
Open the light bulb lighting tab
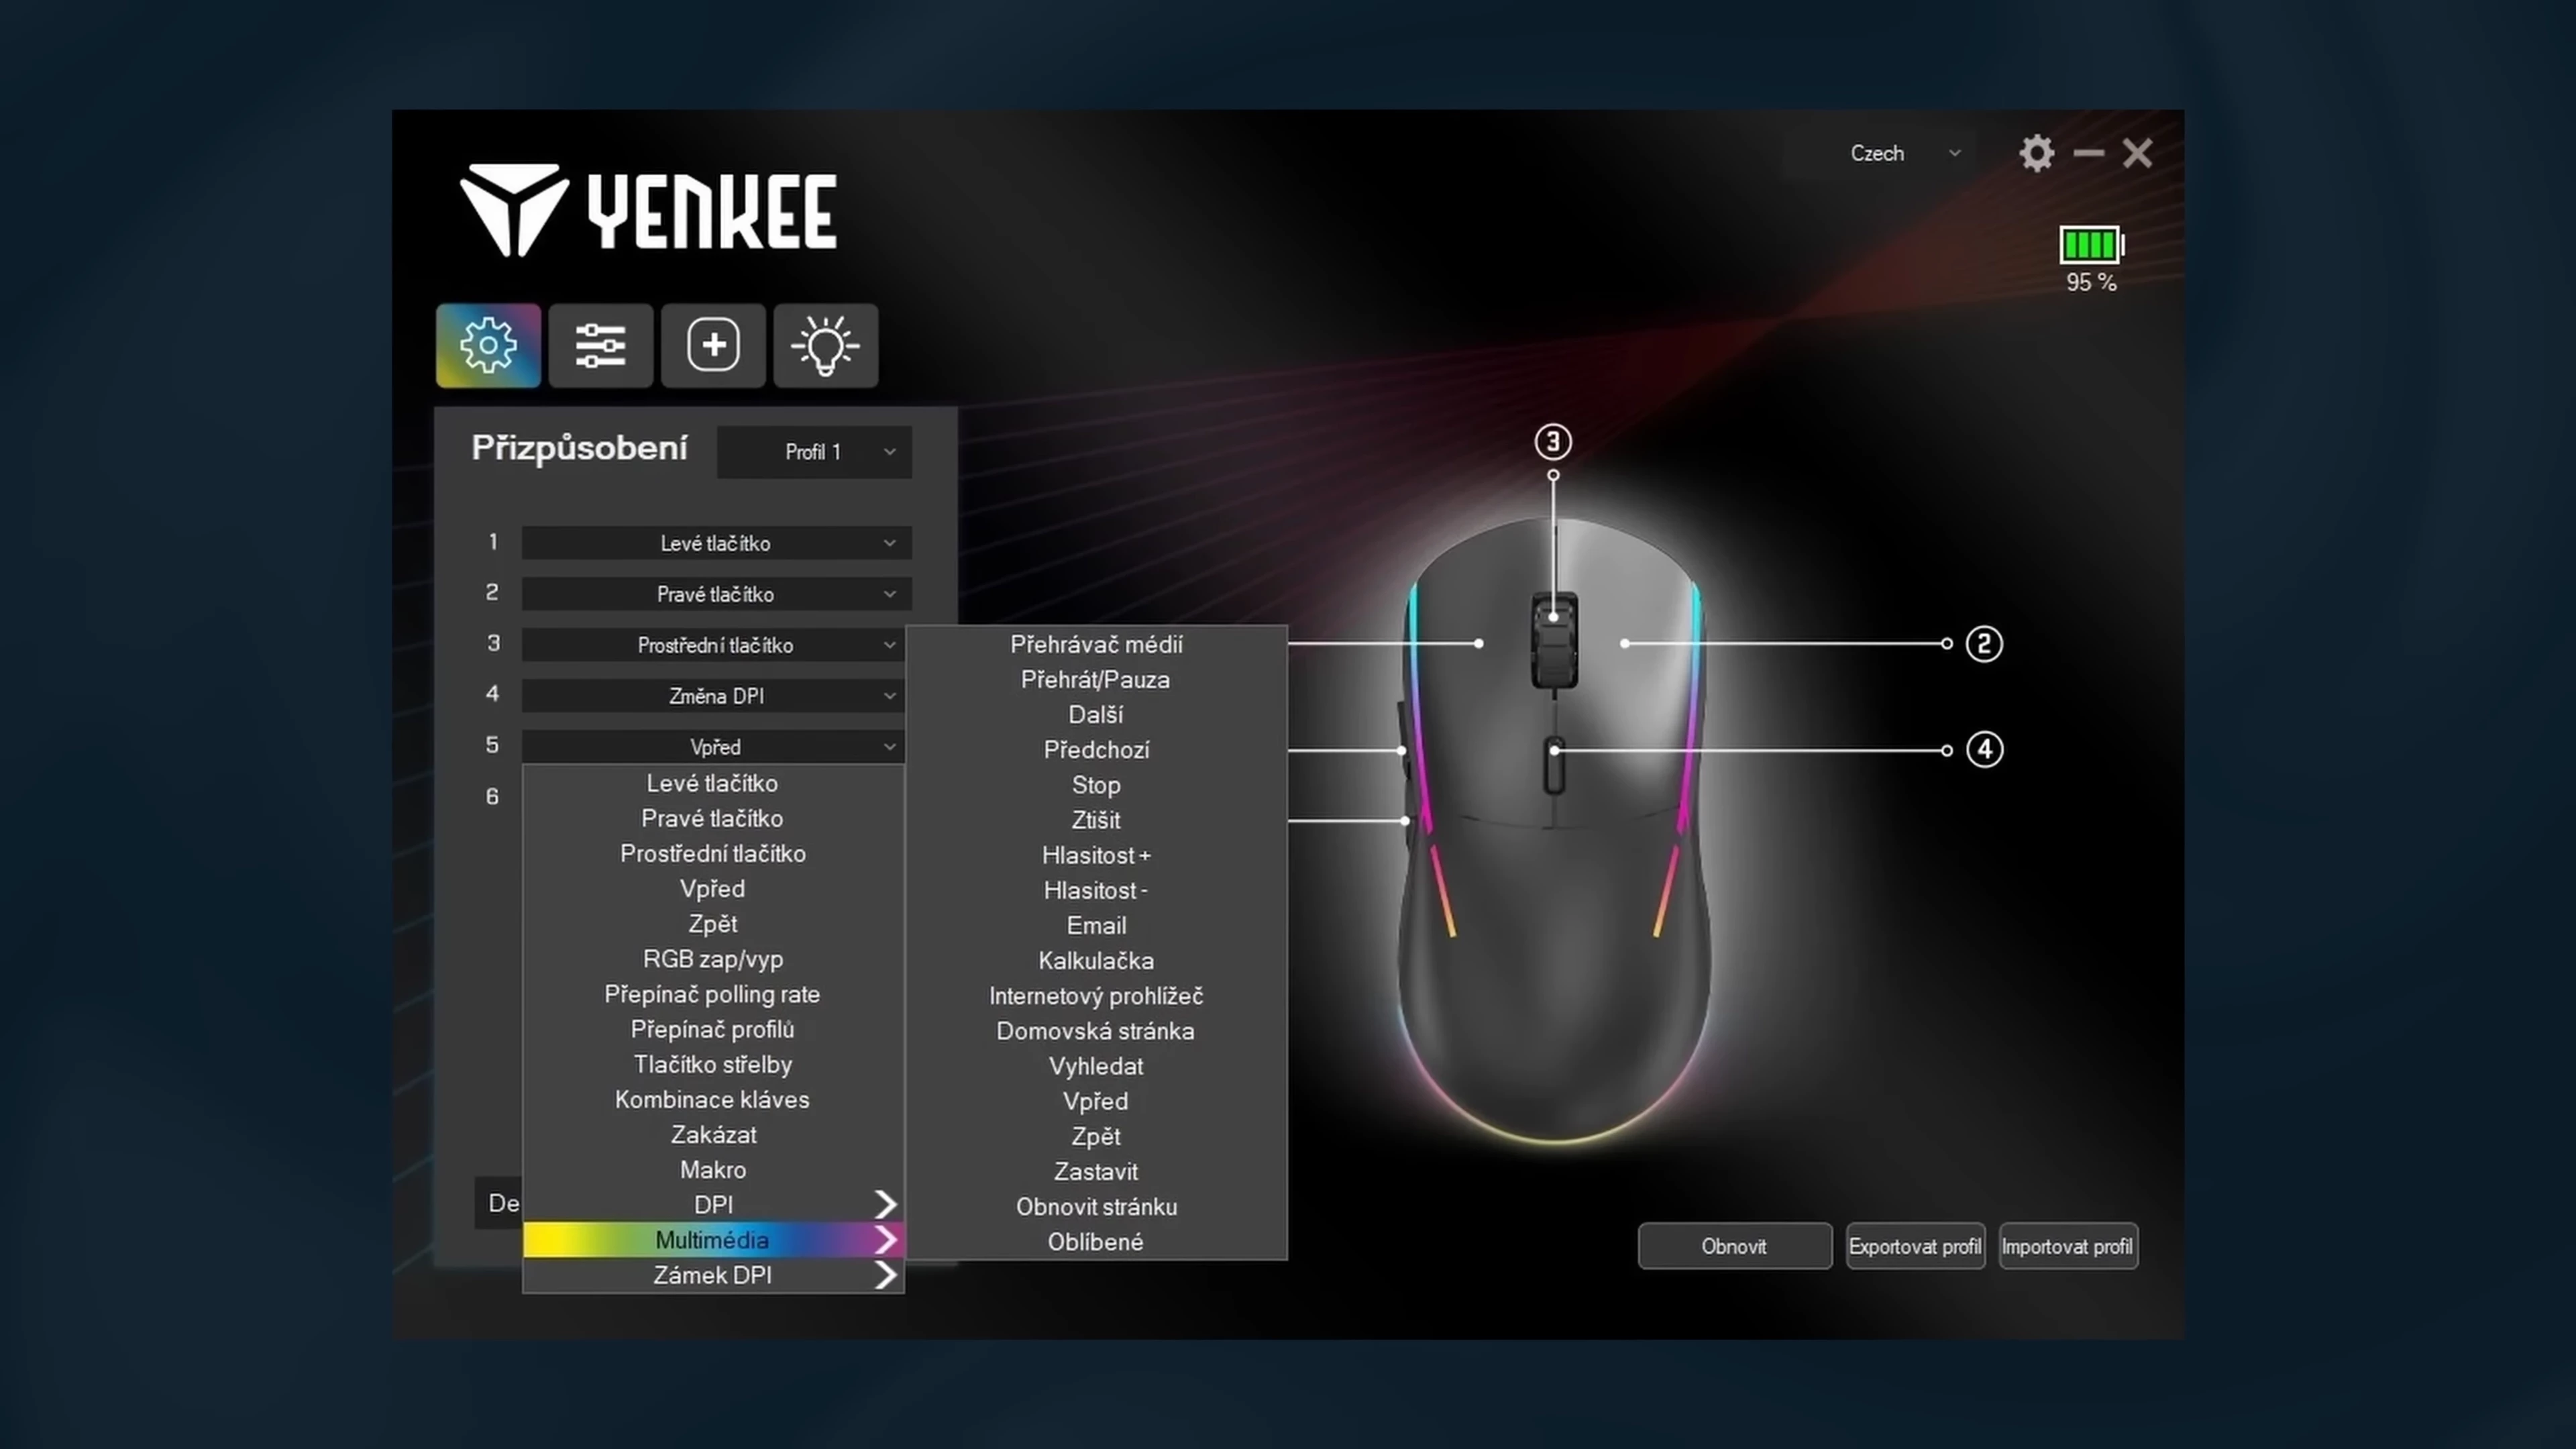click(x=825, y=345)
